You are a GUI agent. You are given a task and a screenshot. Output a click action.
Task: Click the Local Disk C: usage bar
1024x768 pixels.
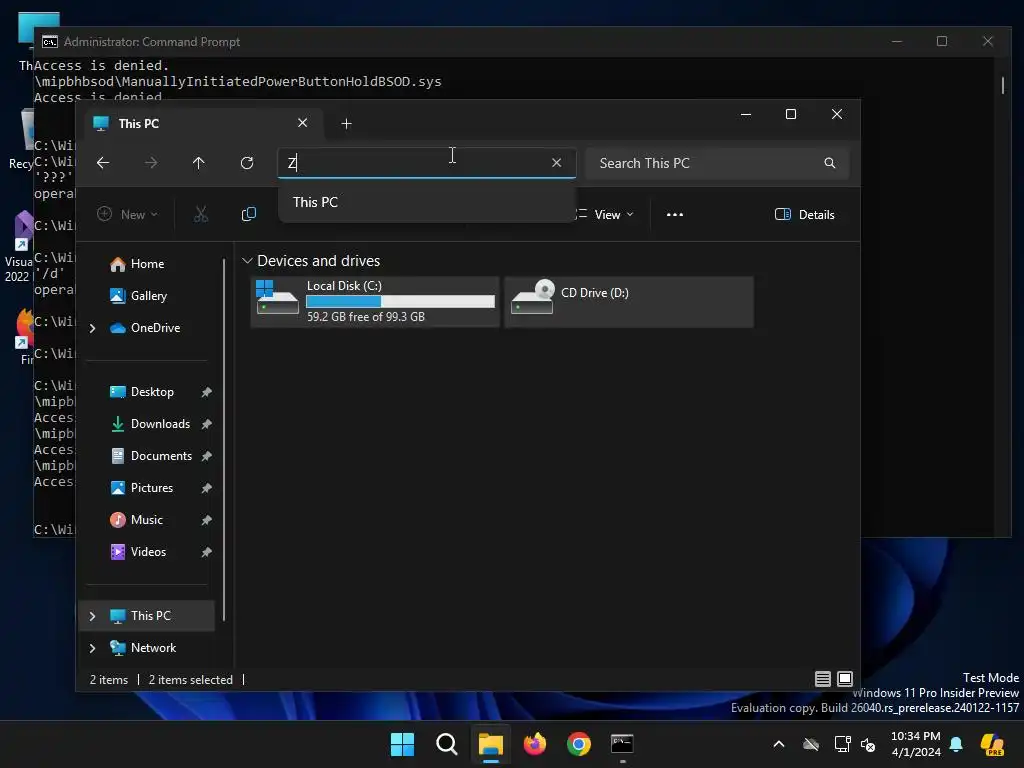pyautogui.click(x=400, y=301)
